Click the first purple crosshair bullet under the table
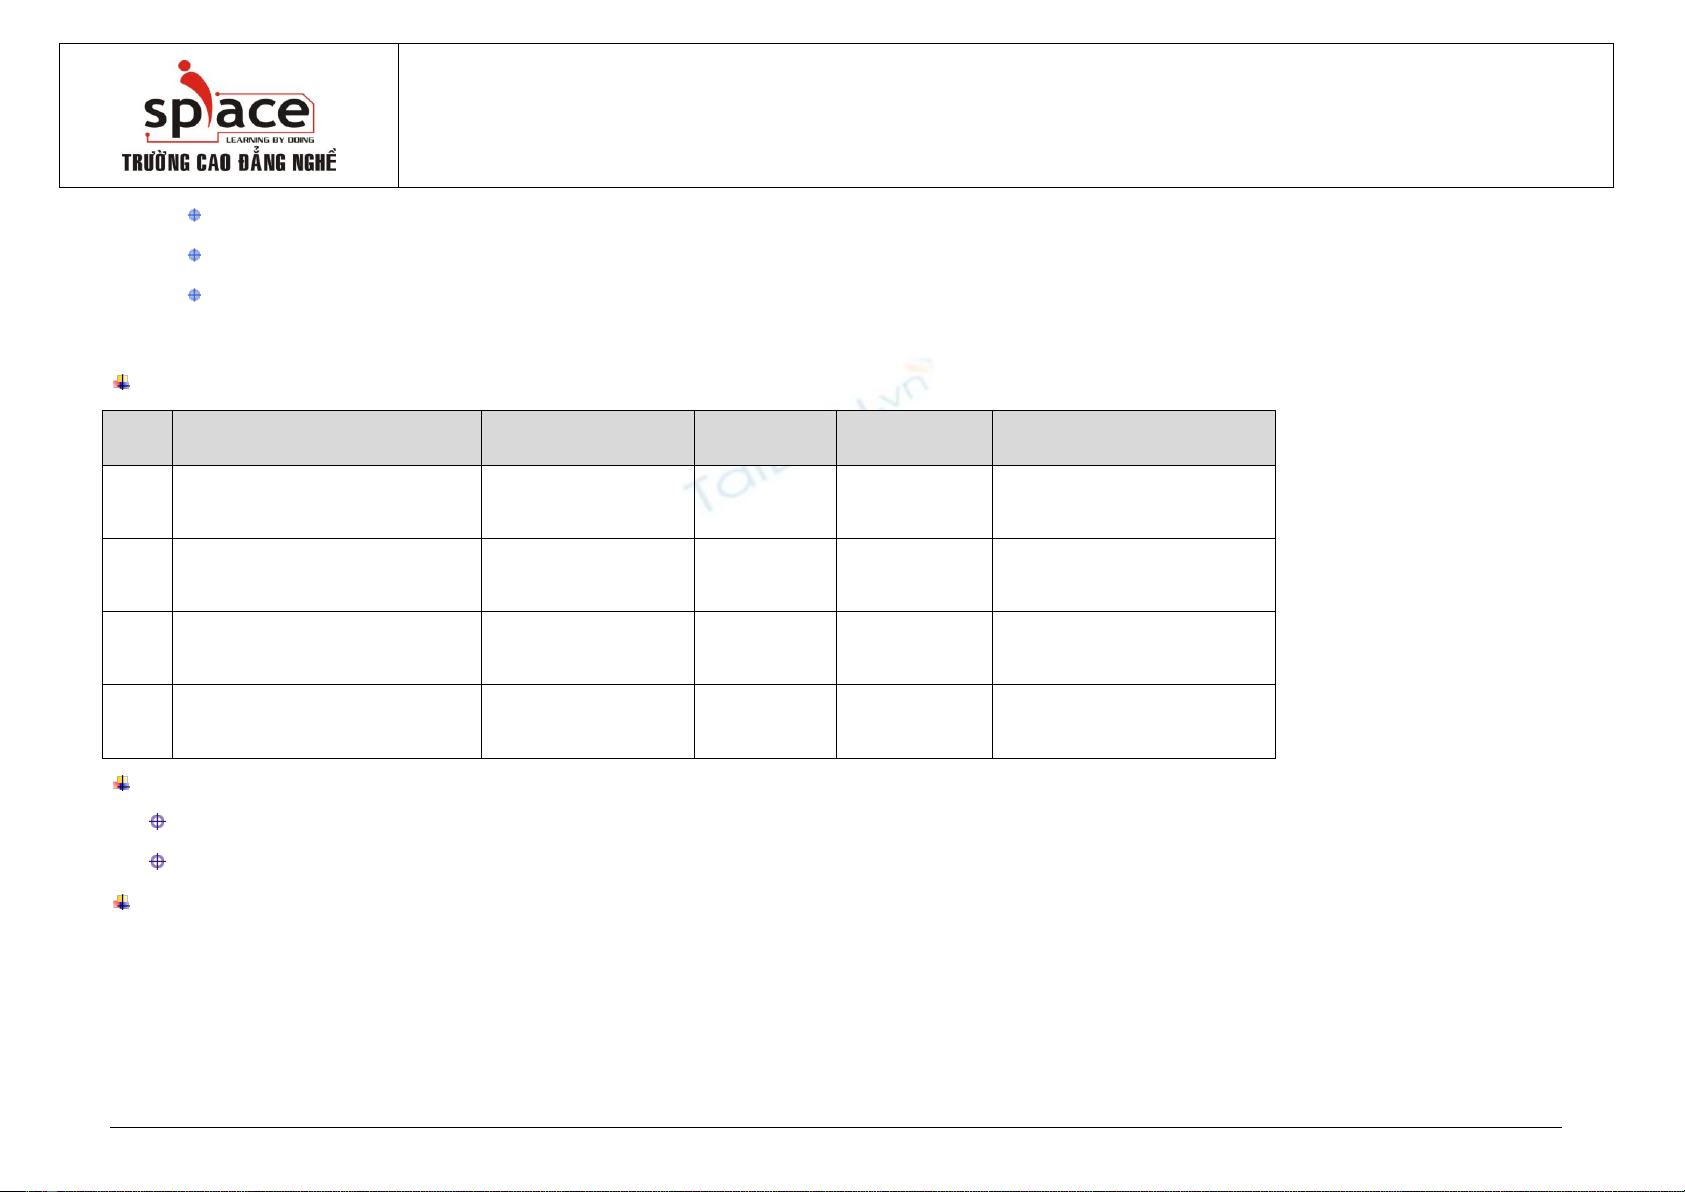This screenshot has height=1192, width=1685. [x=157, y=821]
